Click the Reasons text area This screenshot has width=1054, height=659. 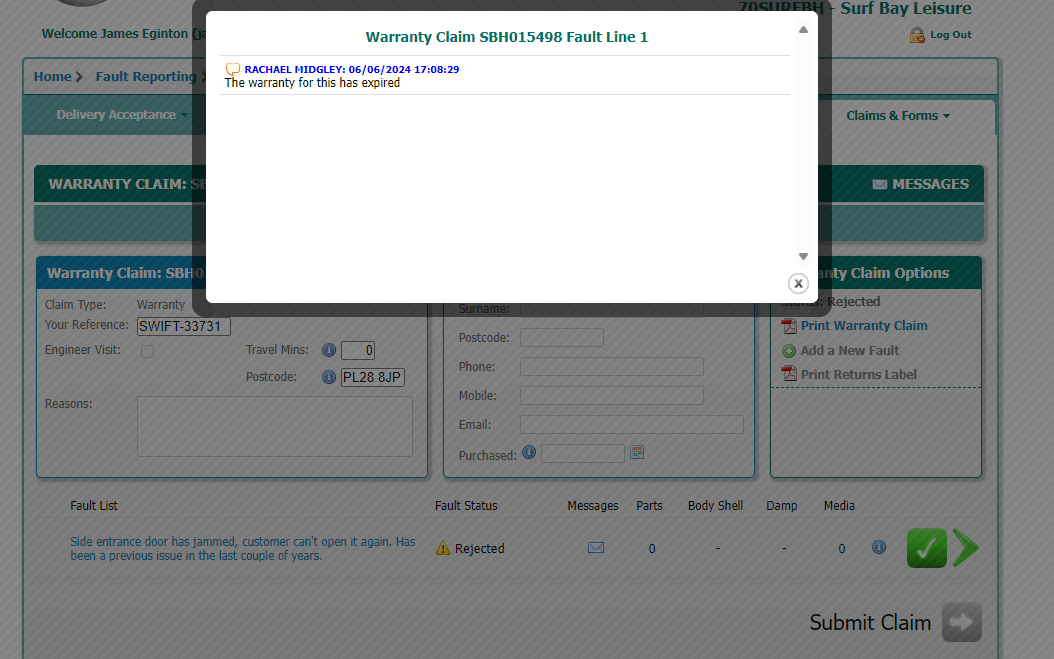click(275, 426)
